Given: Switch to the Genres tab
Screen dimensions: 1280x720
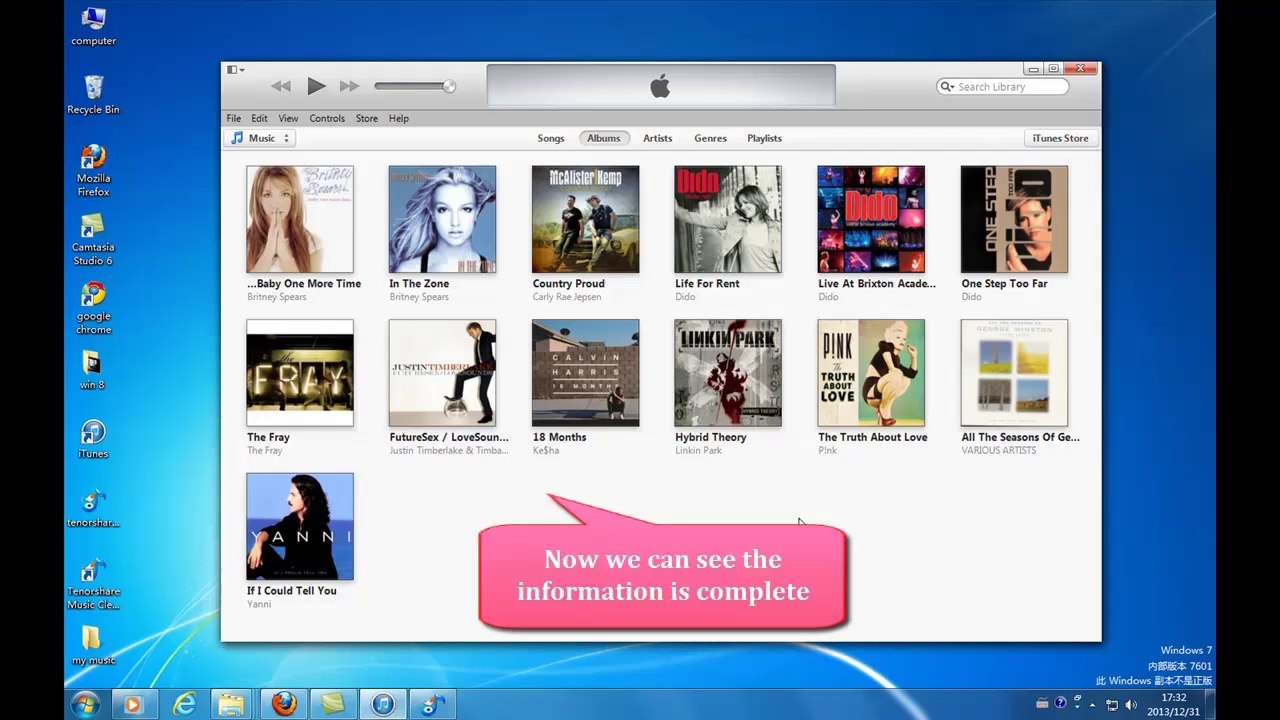Looking at the screenshot, I should pyautogui.click(x=710, y=138).
